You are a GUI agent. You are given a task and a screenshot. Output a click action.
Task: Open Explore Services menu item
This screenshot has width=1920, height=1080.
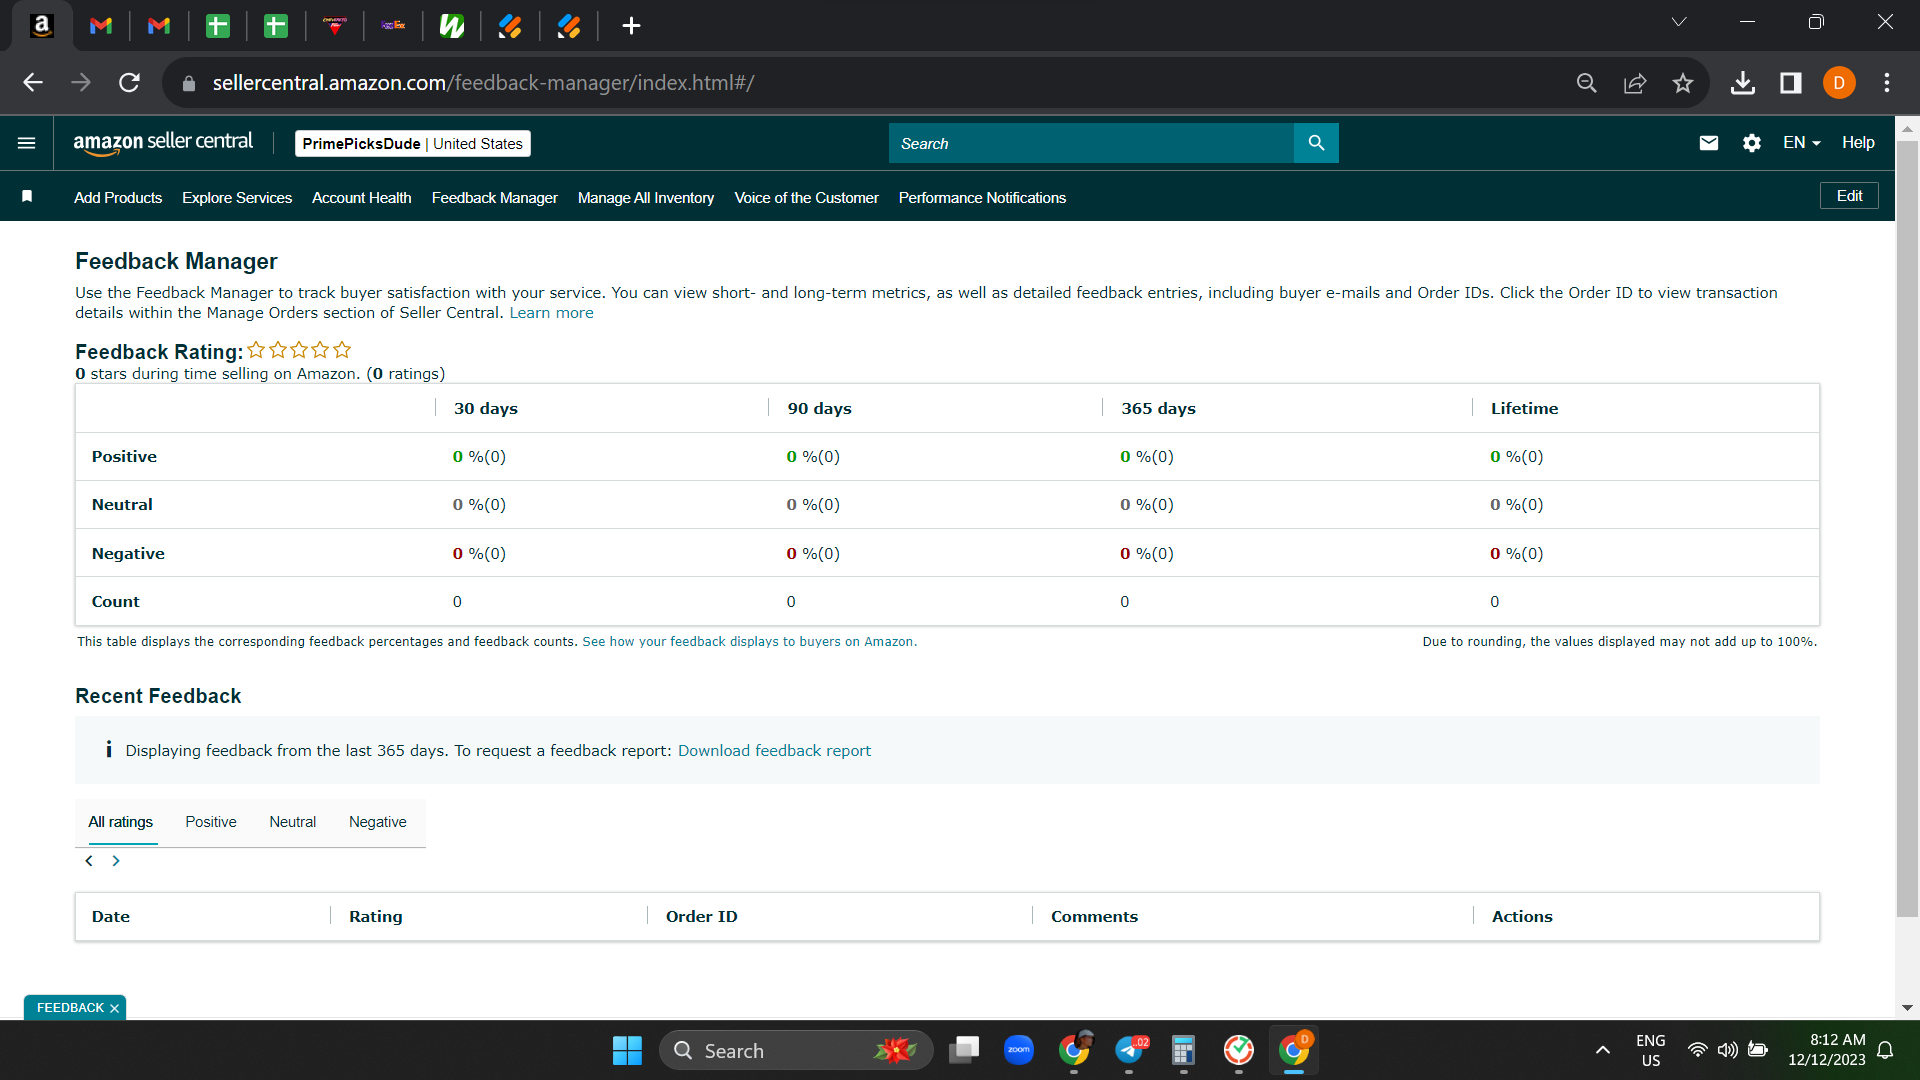[x=237, y=198]
